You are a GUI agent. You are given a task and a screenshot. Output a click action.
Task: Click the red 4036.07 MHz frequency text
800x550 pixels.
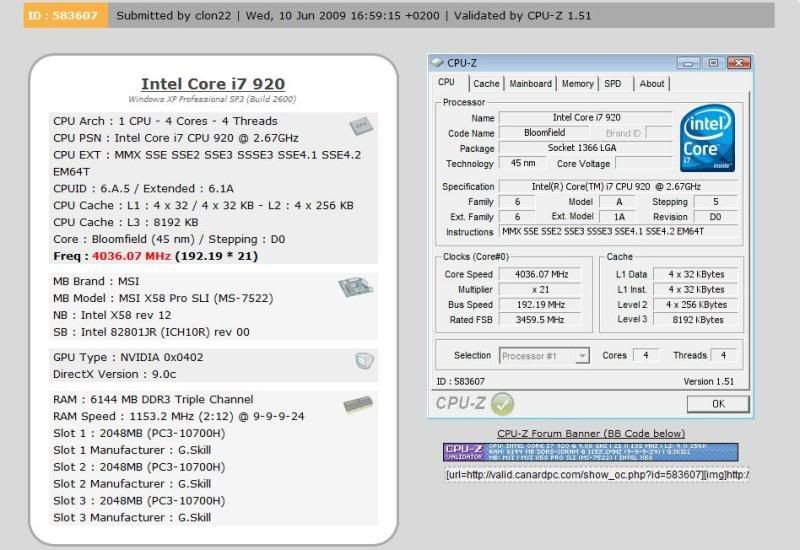point(131,256)
